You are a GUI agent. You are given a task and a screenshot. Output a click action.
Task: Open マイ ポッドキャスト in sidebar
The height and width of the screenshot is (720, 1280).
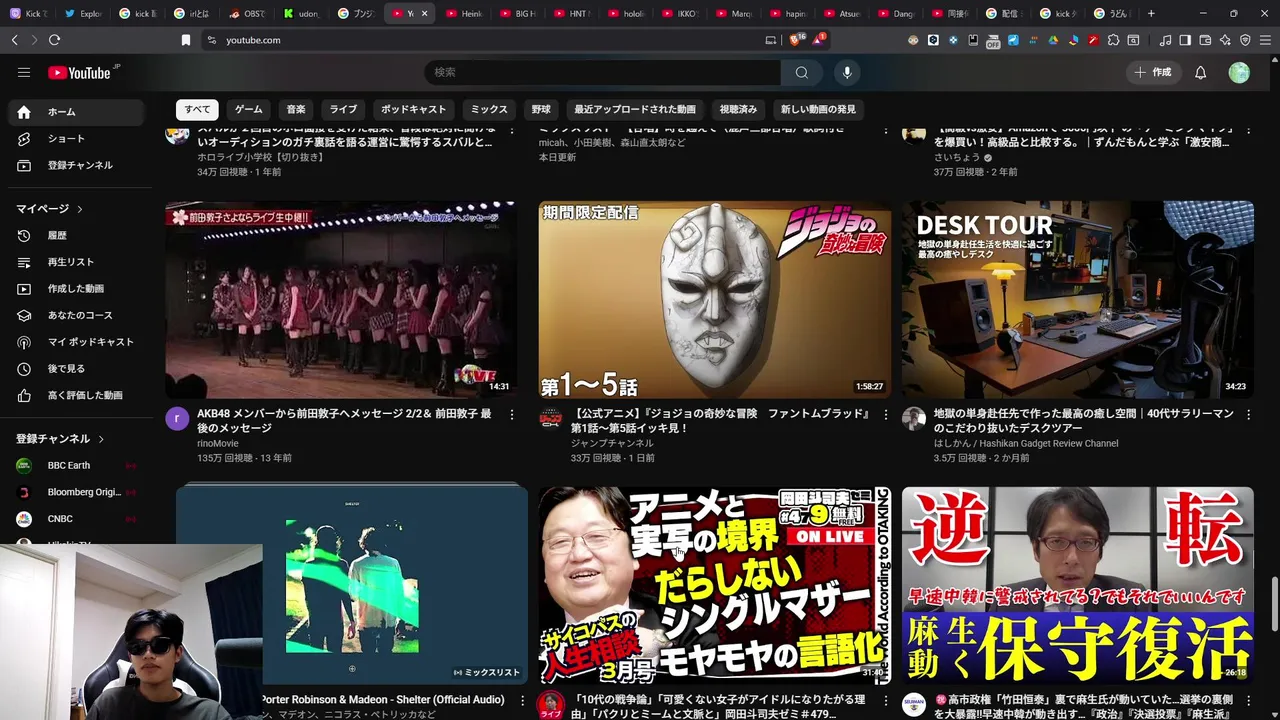tap(76, 342)
